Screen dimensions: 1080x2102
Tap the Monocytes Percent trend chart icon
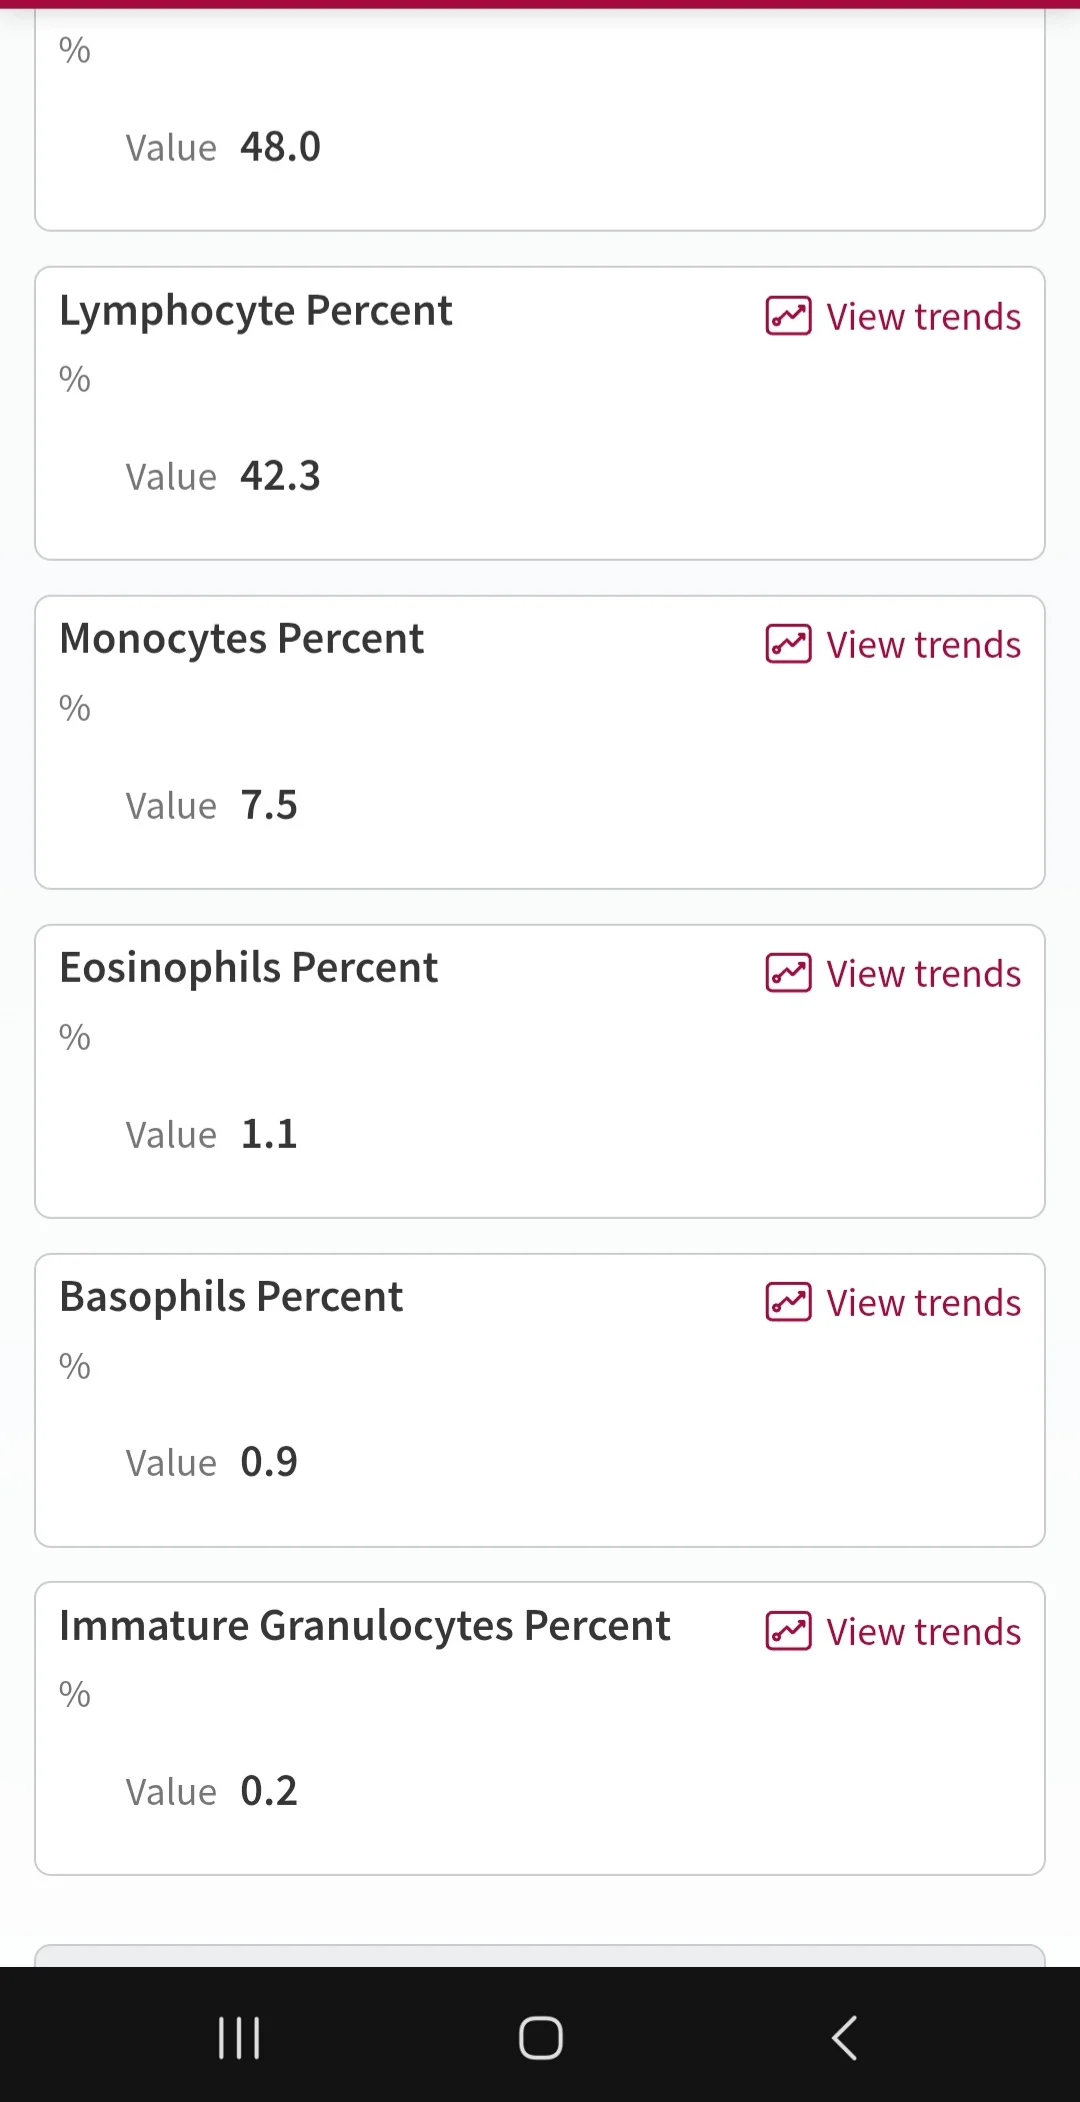pos(788,644)
